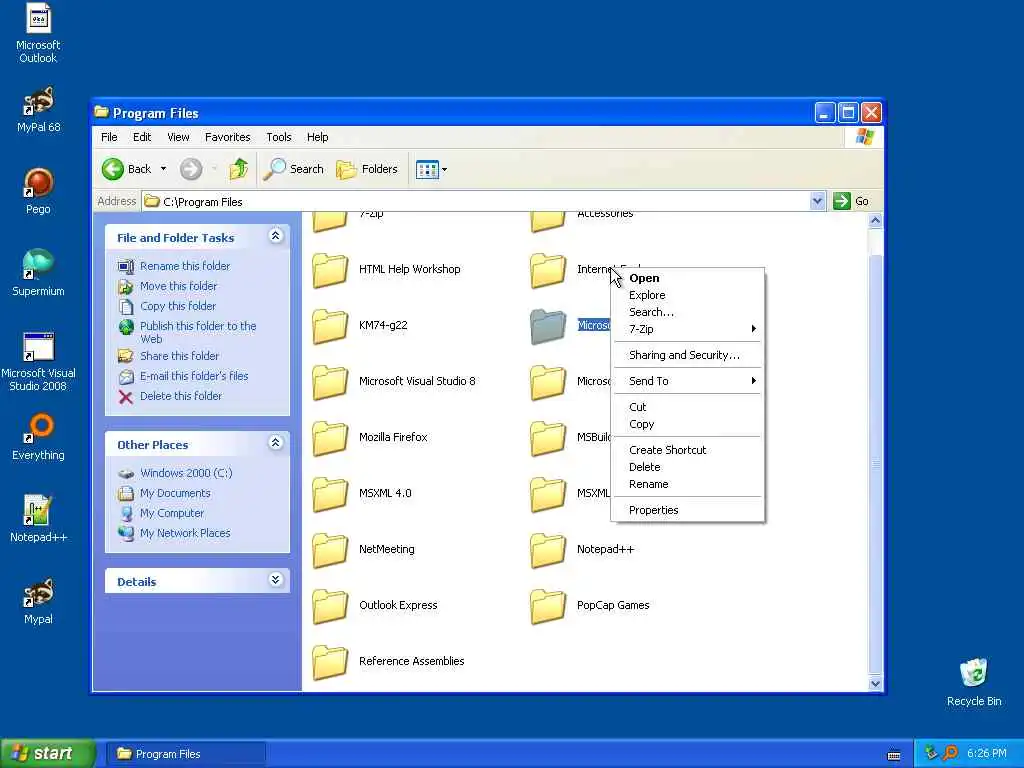Choose Copy in the context menu

click(x=688, y=424)
